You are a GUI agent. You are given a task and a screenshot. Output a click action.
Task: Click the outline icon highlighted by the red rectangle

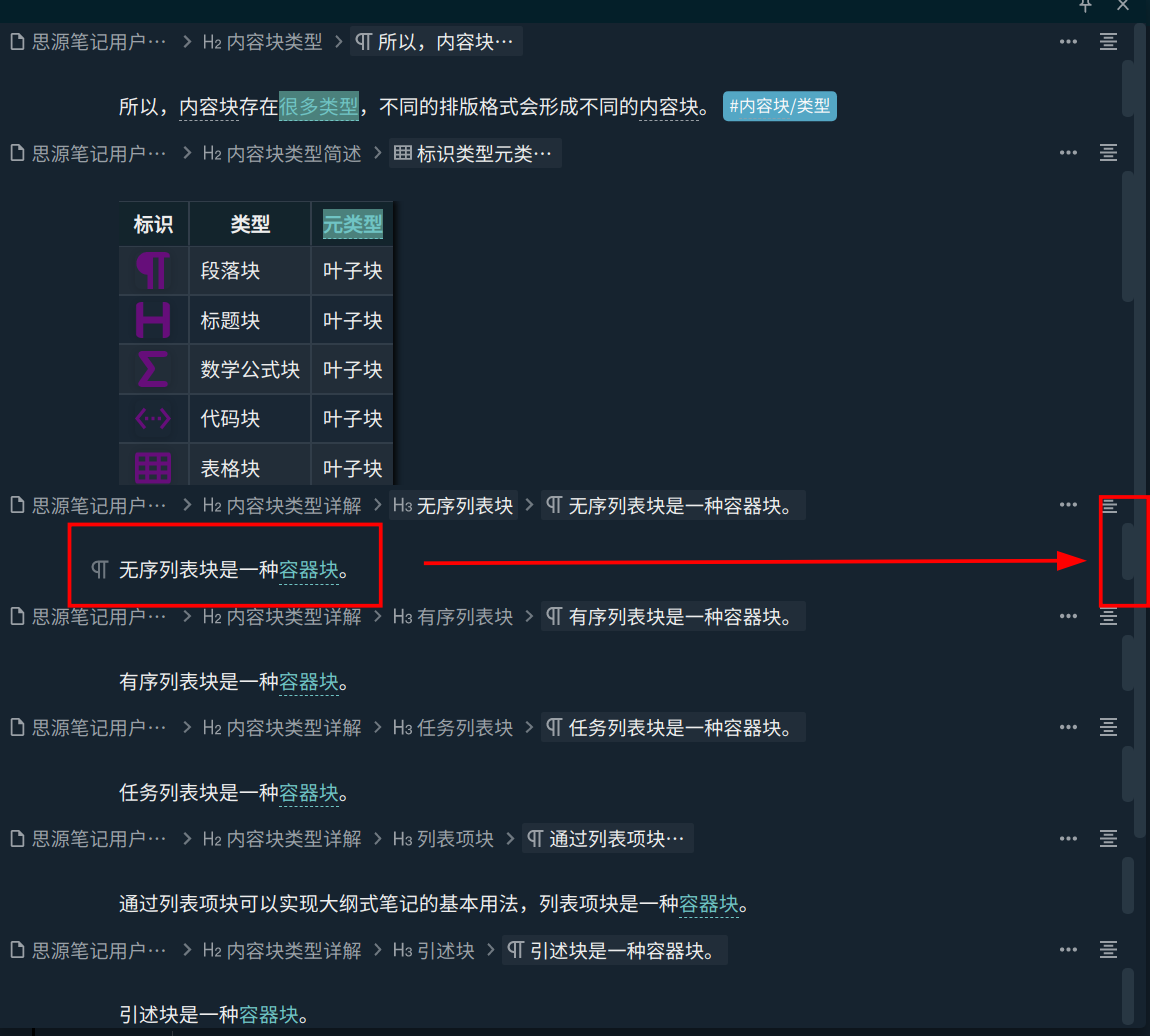(1108, 507)
